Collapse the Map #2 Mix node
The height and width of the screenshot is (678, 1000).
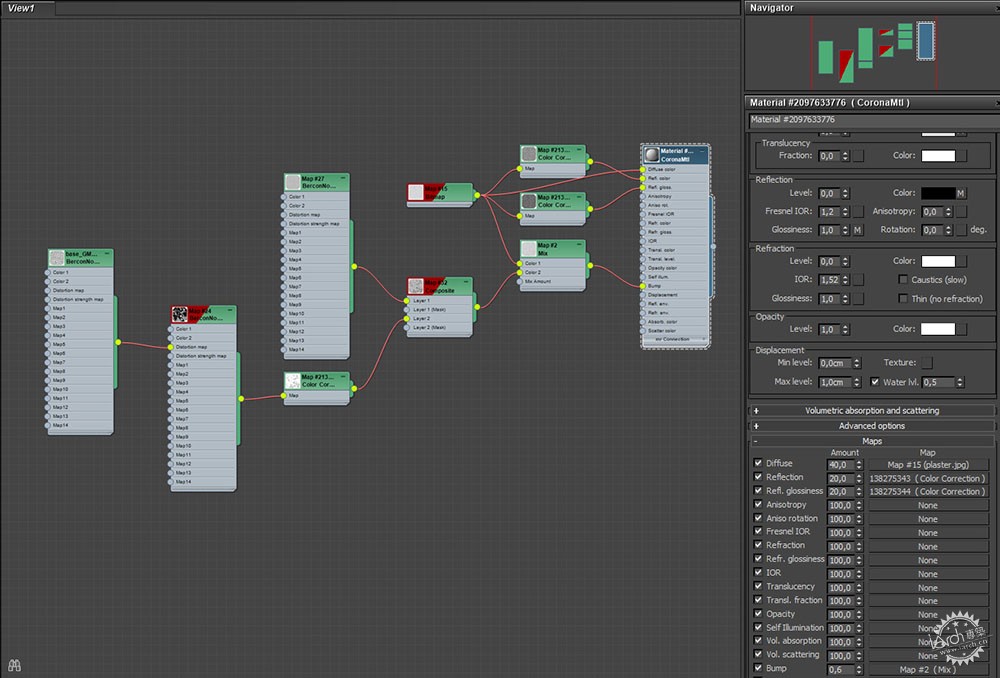pos(579,244)
